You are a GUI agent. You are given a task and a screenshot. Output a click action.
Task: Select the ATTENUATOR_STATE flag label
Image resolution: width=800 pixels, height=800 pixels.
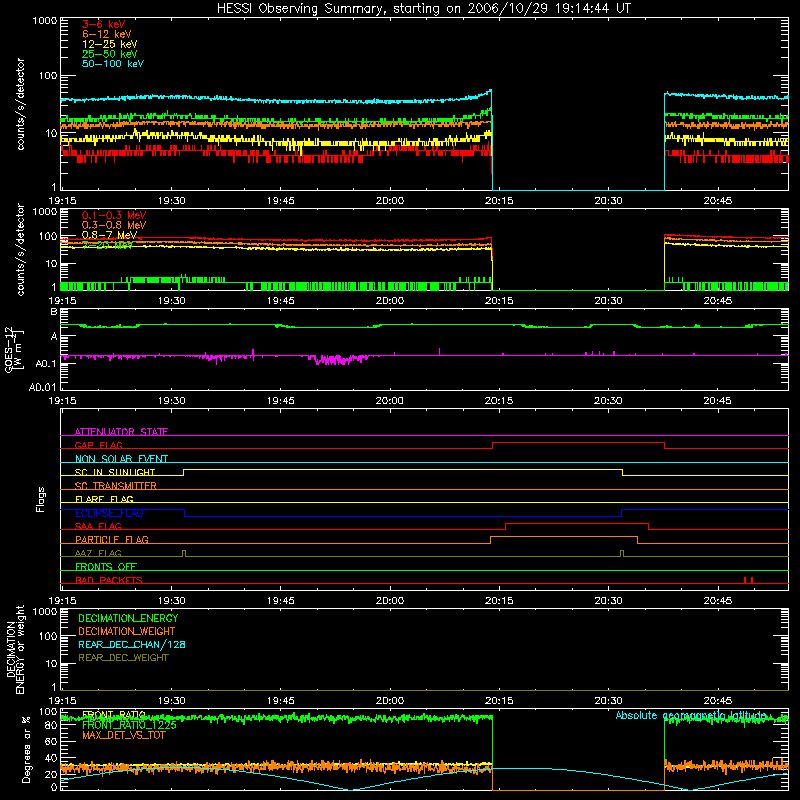click(121, 432)
